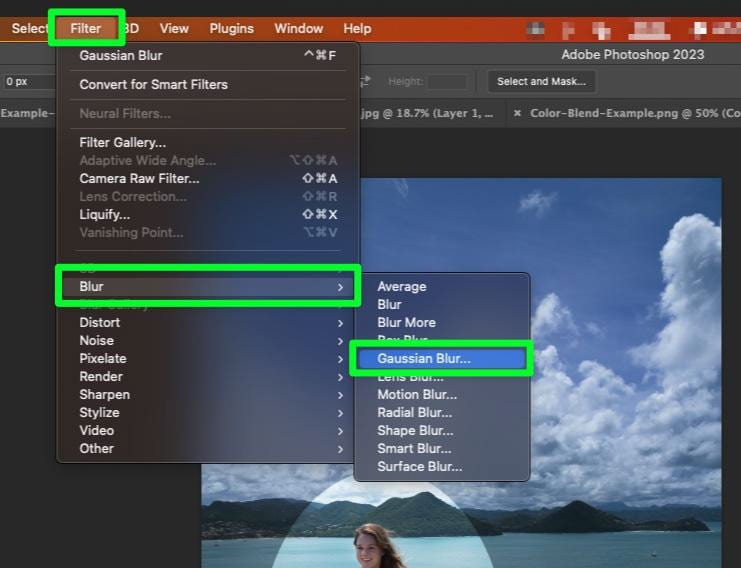The height and width of the screenshot is (568, 741).
Task: Select Blur More filter
Action: pos(442,322)
